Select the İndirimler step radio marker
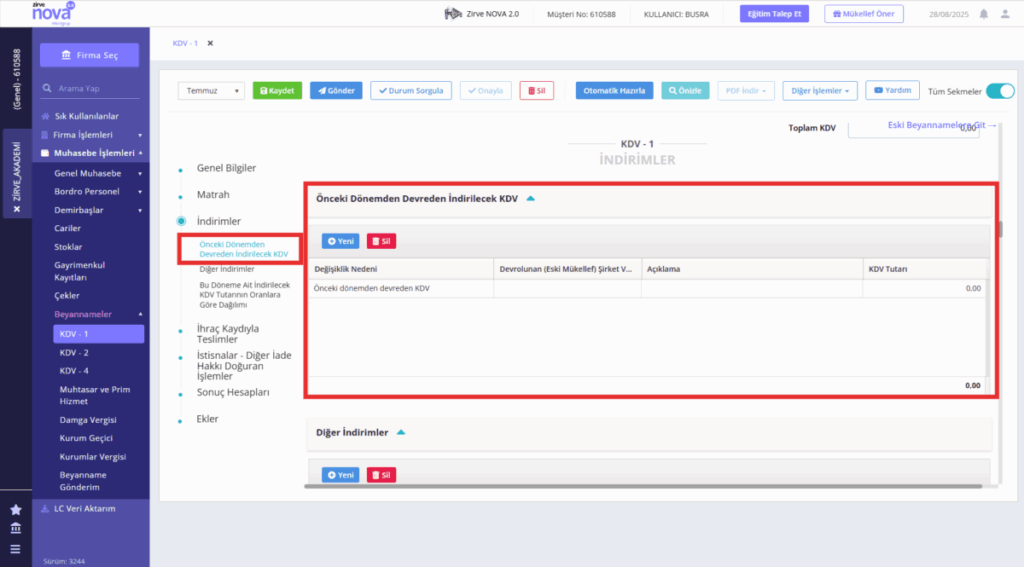 click(x=181, y=221)
